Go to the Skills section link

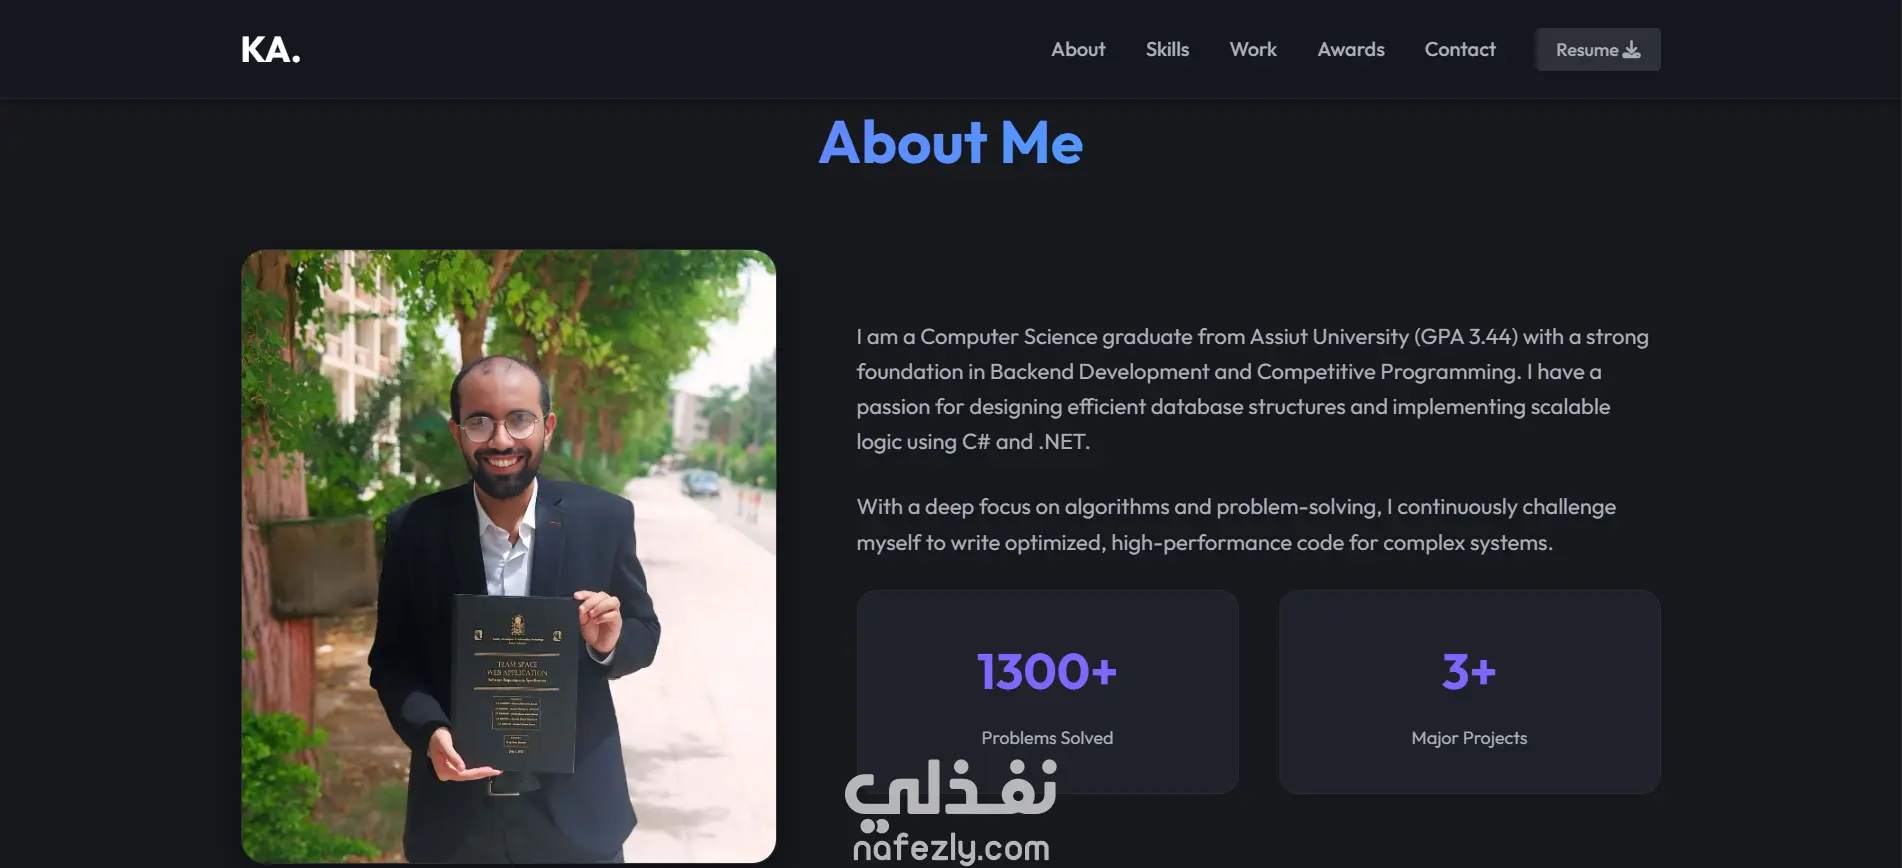pos(1167,49)
